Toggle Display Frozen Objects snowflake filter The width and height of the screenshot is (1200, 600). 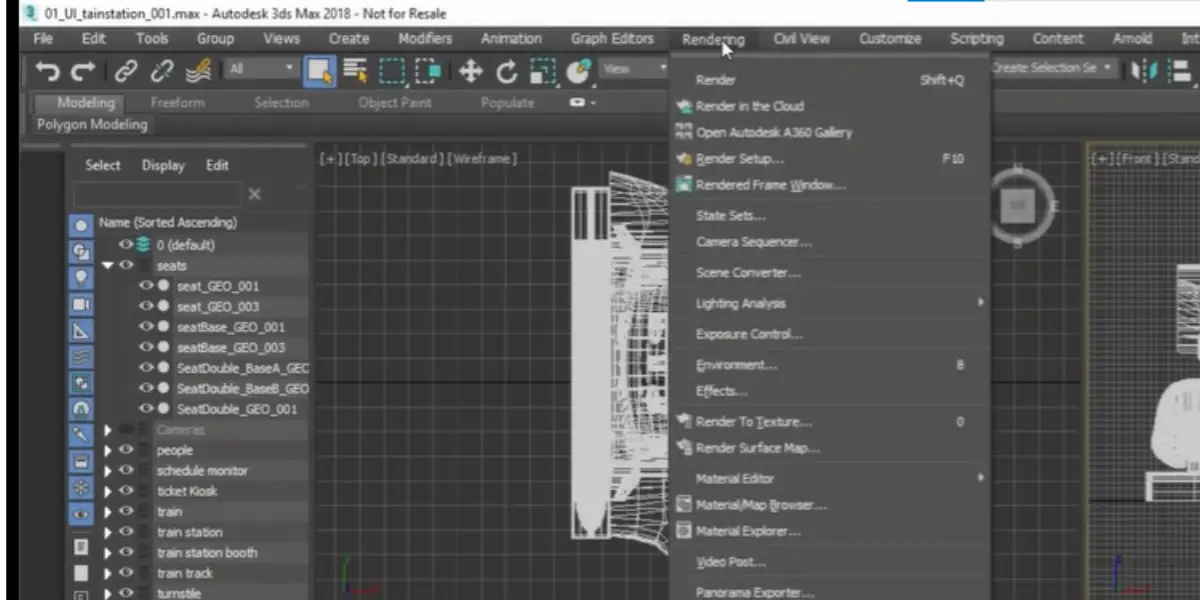(81, 488)
